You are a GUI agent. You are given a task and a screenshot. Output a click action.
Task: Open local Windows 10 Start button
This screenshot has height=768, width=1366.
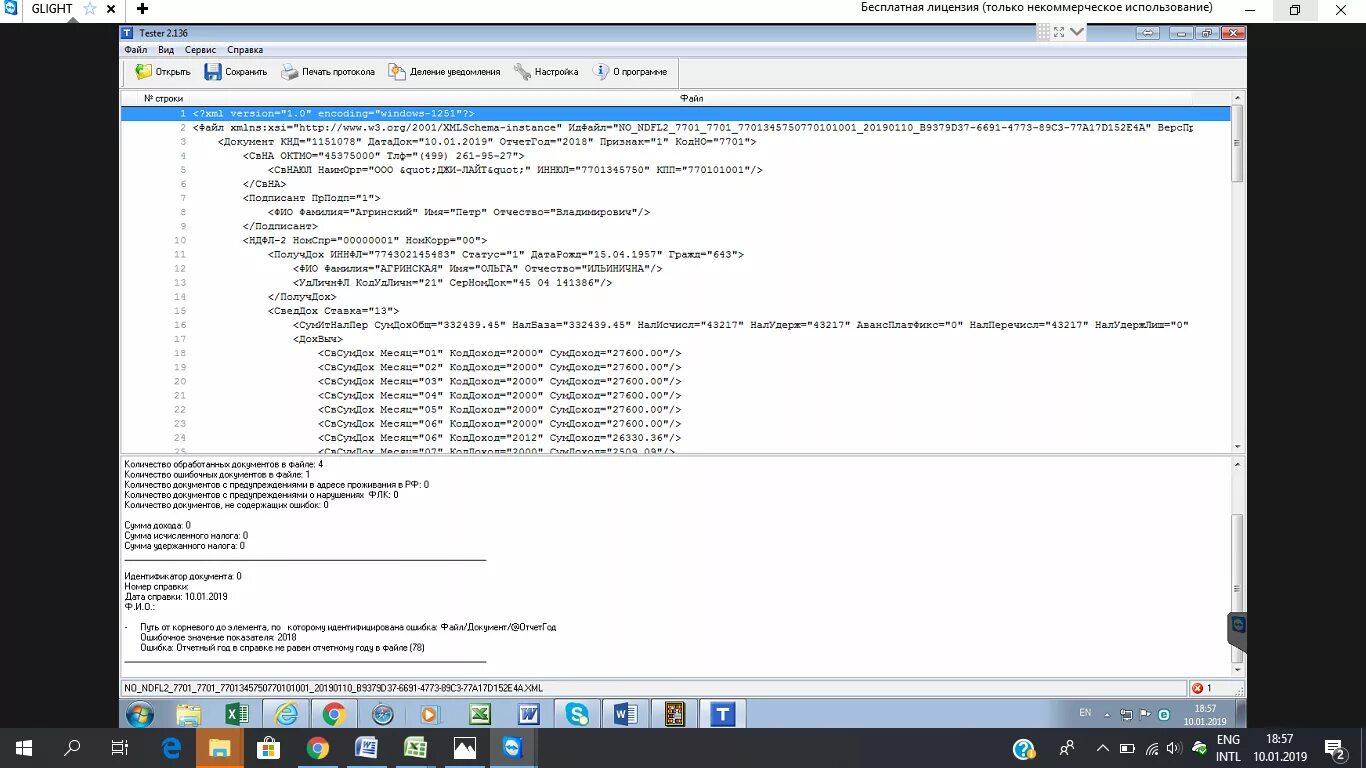tap(24, 748)
